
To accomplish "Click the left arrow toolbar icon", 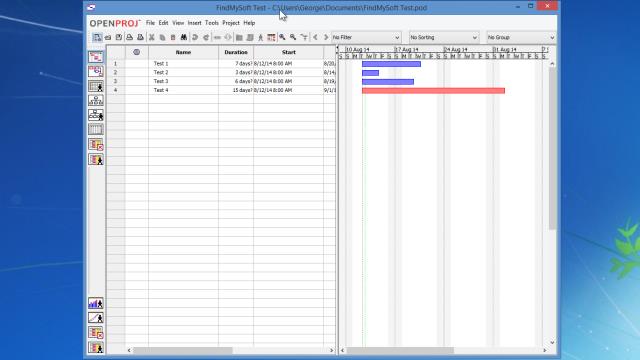I will (315, 38).
